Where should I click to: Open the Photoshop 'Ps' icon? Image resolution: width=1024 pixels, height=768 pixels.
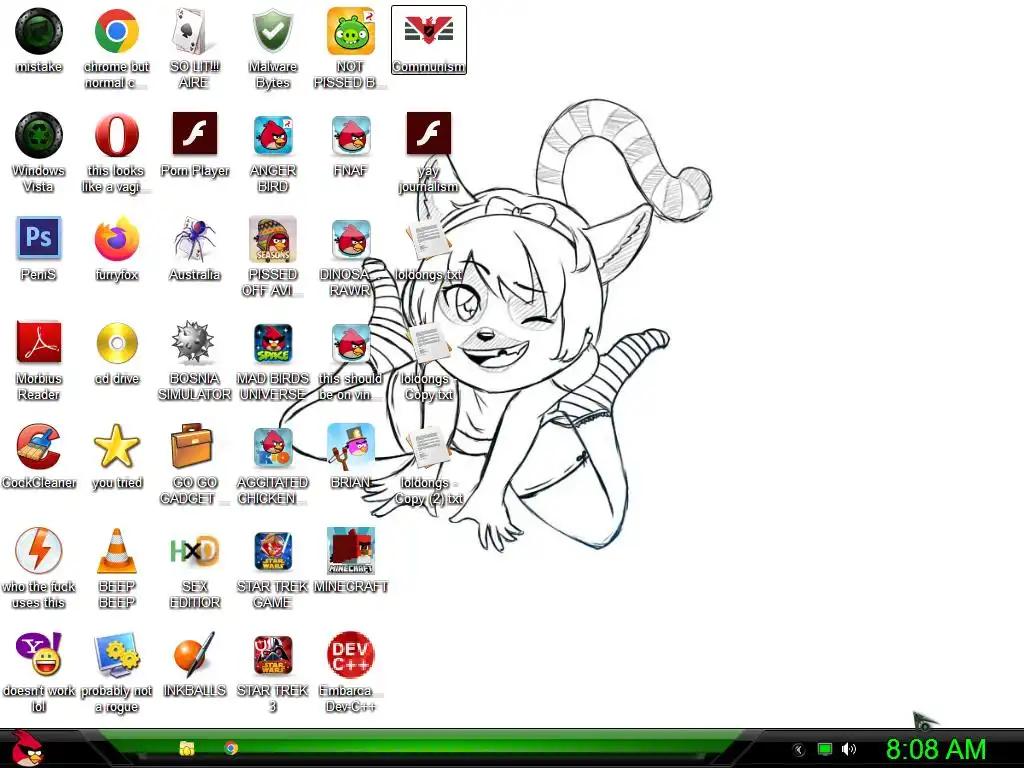pos(39,238)
